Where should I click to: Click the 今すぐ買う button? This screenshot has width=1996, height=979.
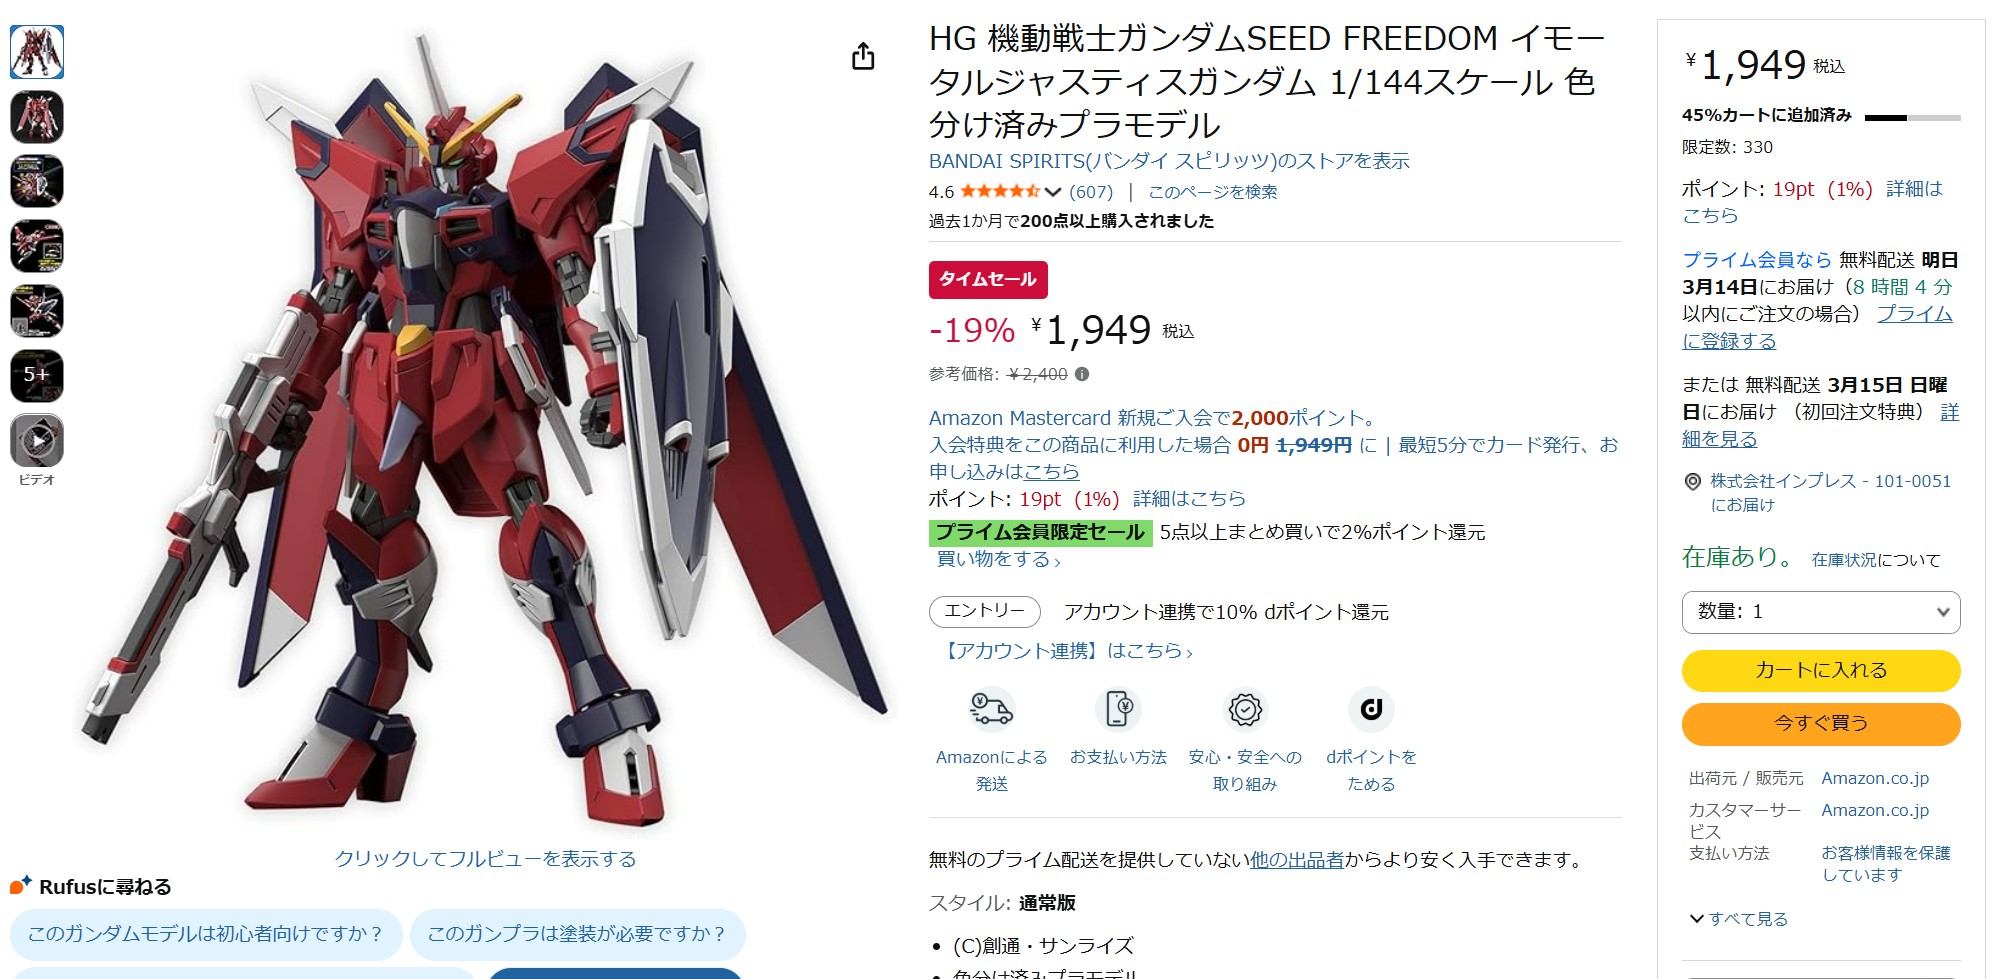click(x=1821, y=724)
